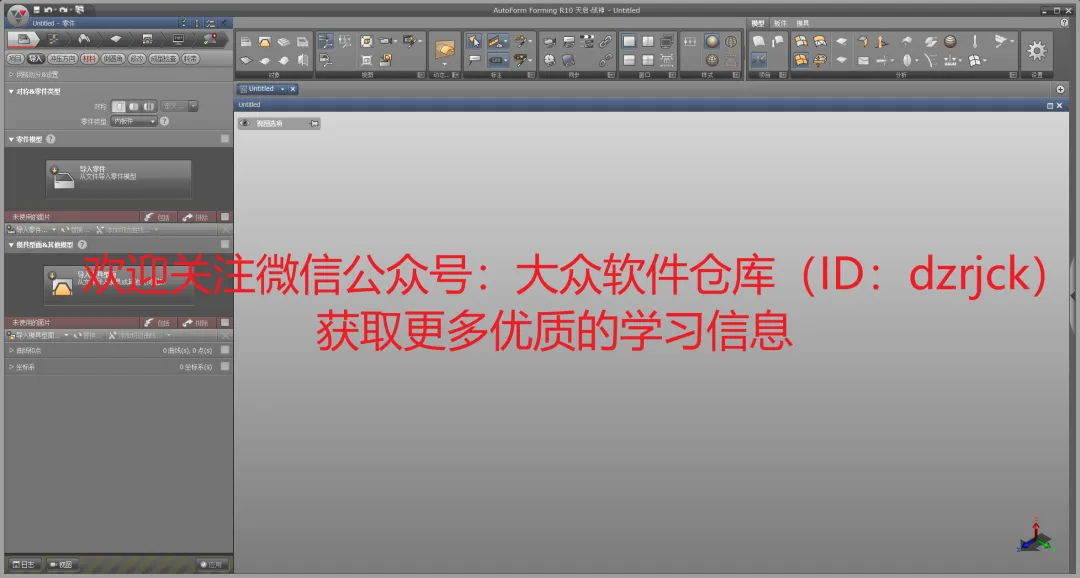Click the import tool surface button

click(118, 285)
